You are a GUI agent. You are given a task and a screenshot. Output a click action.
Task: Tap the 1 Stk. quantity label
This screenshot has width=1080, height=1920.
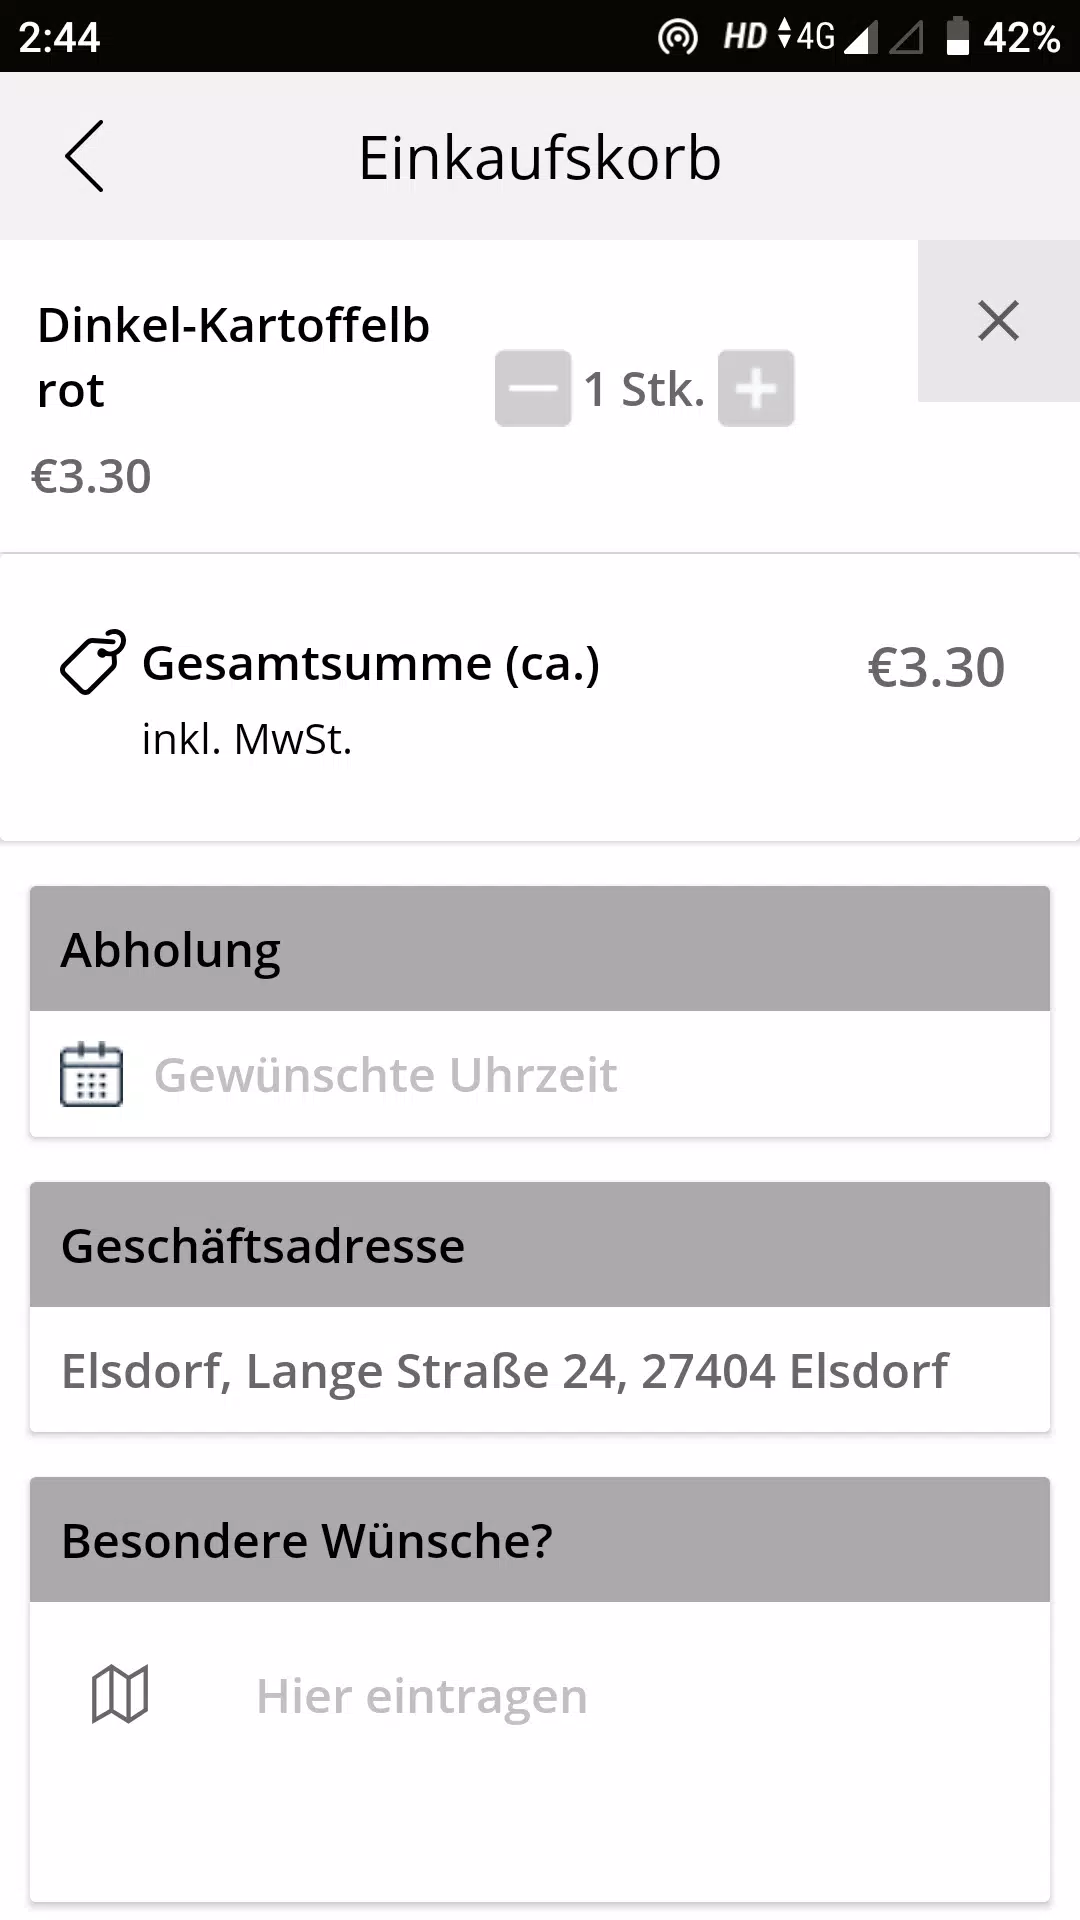[x=644, y=389]
